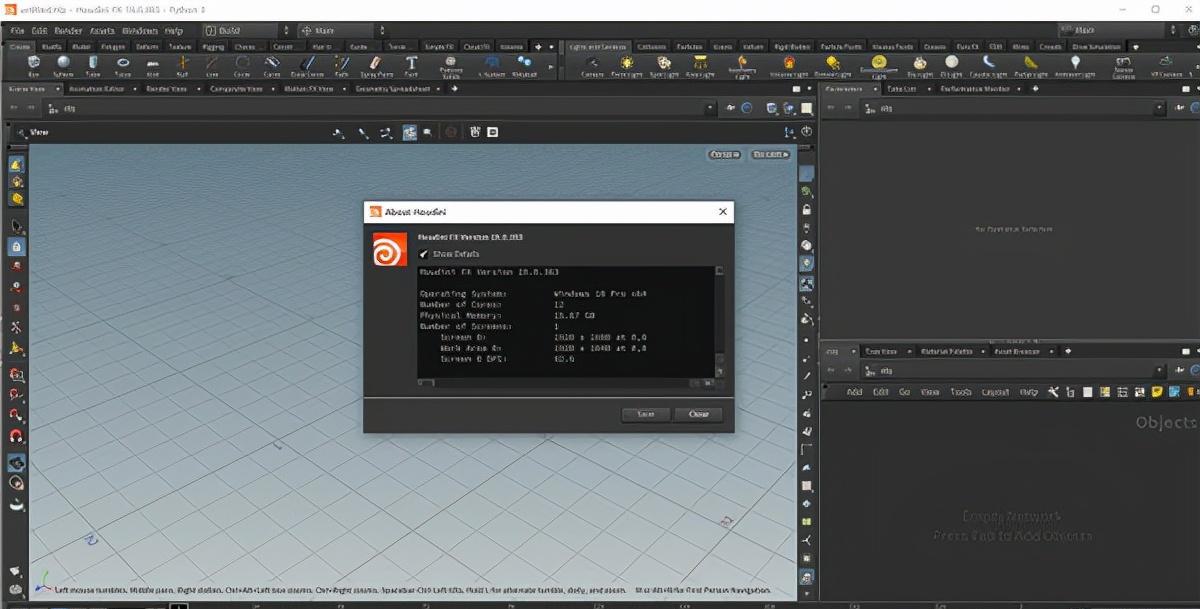Add an Area Light from the shelf
Screen dimensions: 1200x609
[x=700, y=66]
